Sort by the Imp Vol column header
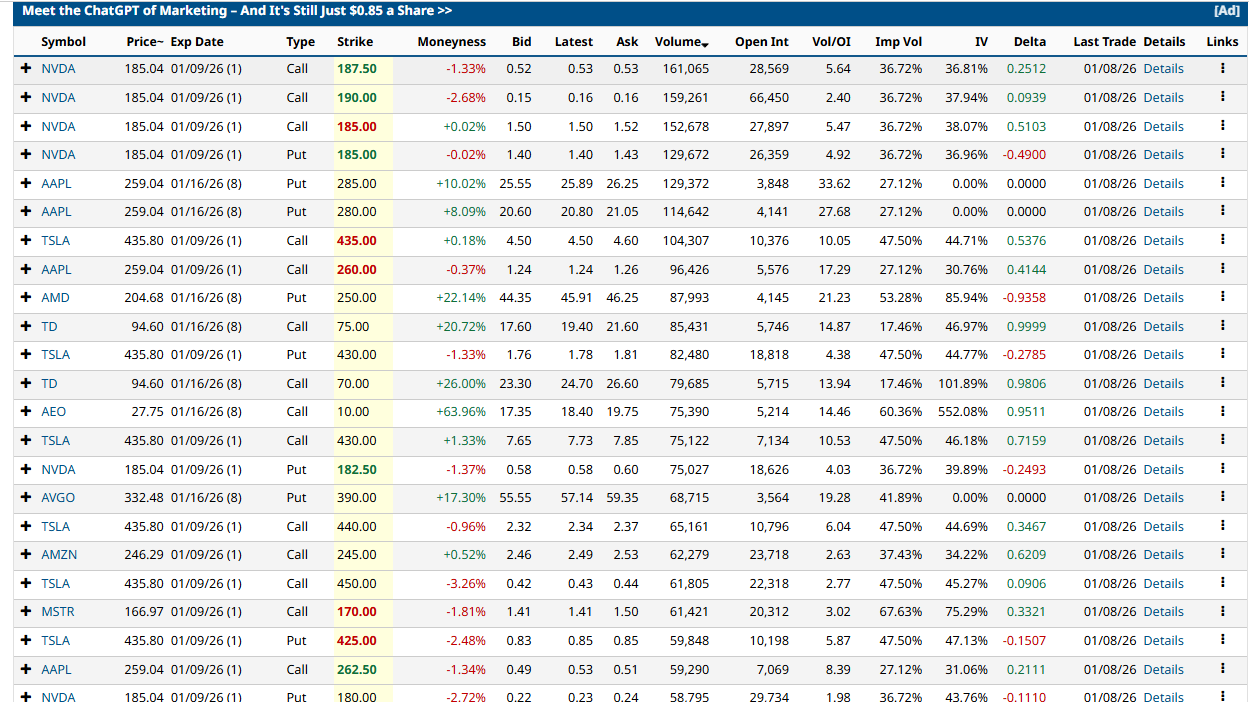Viewport: 1249px width, 702px height. point(898,42)
